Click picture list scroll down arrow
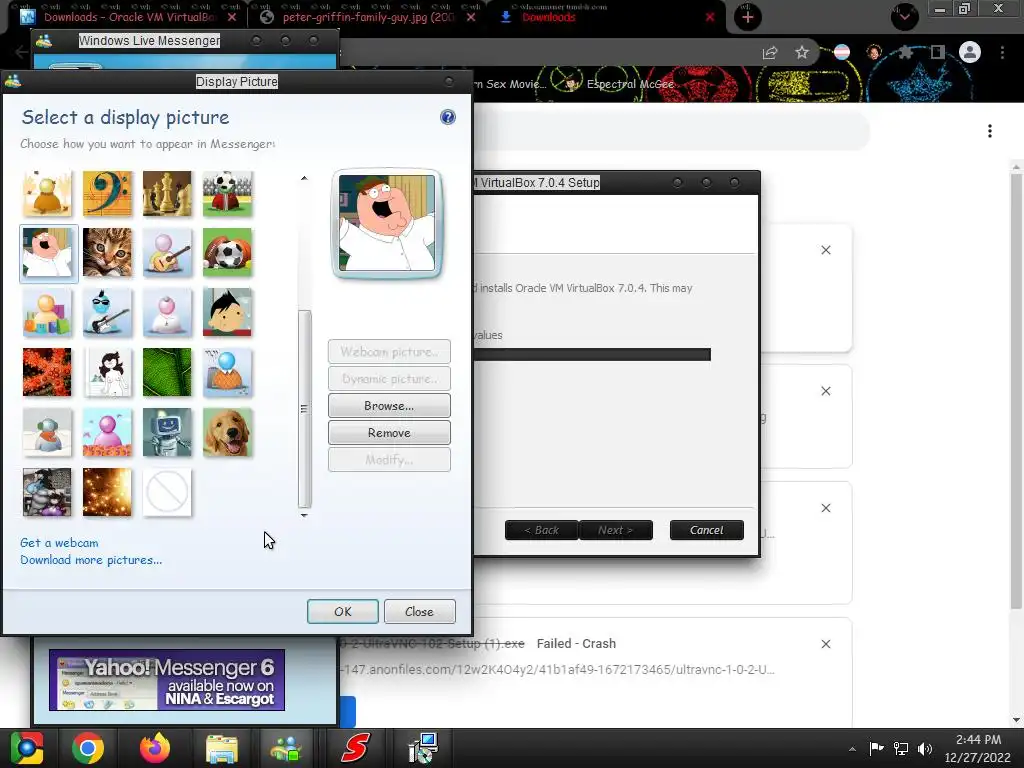The image size is (1024, 768). [x=304, y=515]
